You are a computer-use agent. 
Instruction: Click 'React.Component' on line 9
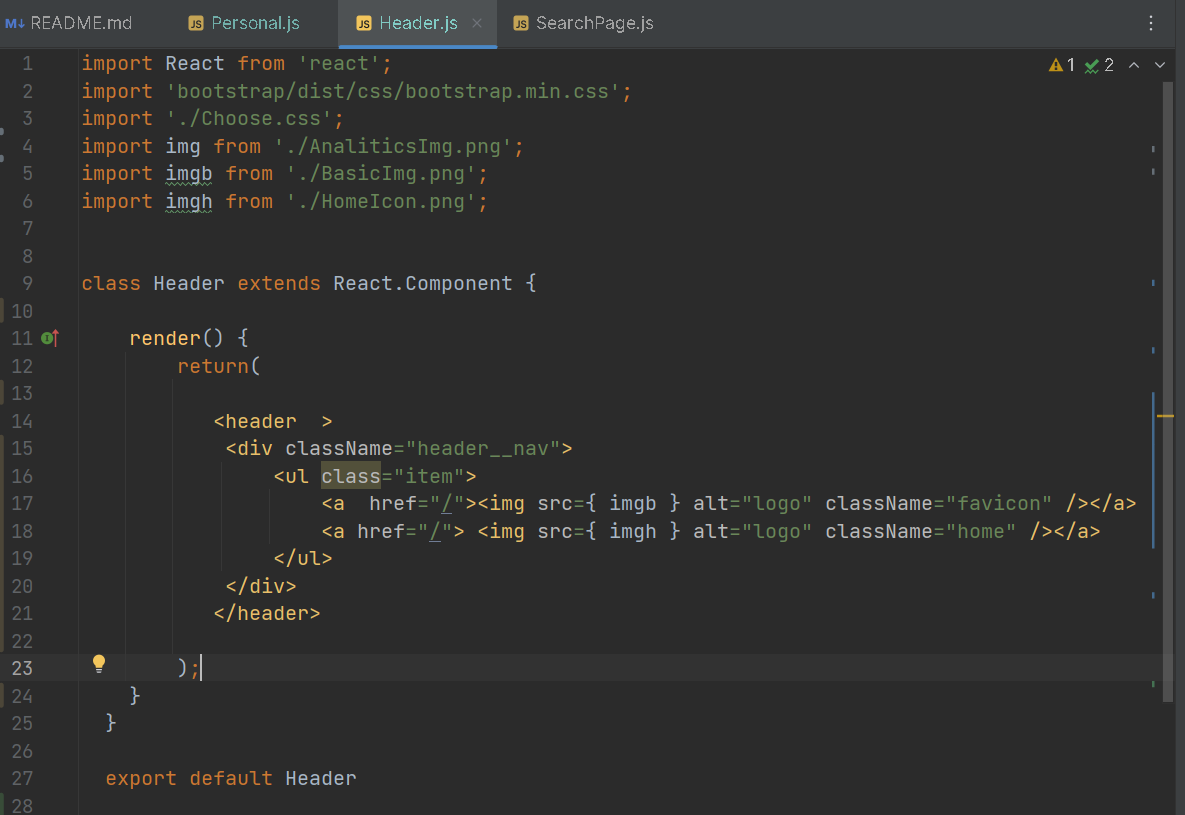coord(422,284)
